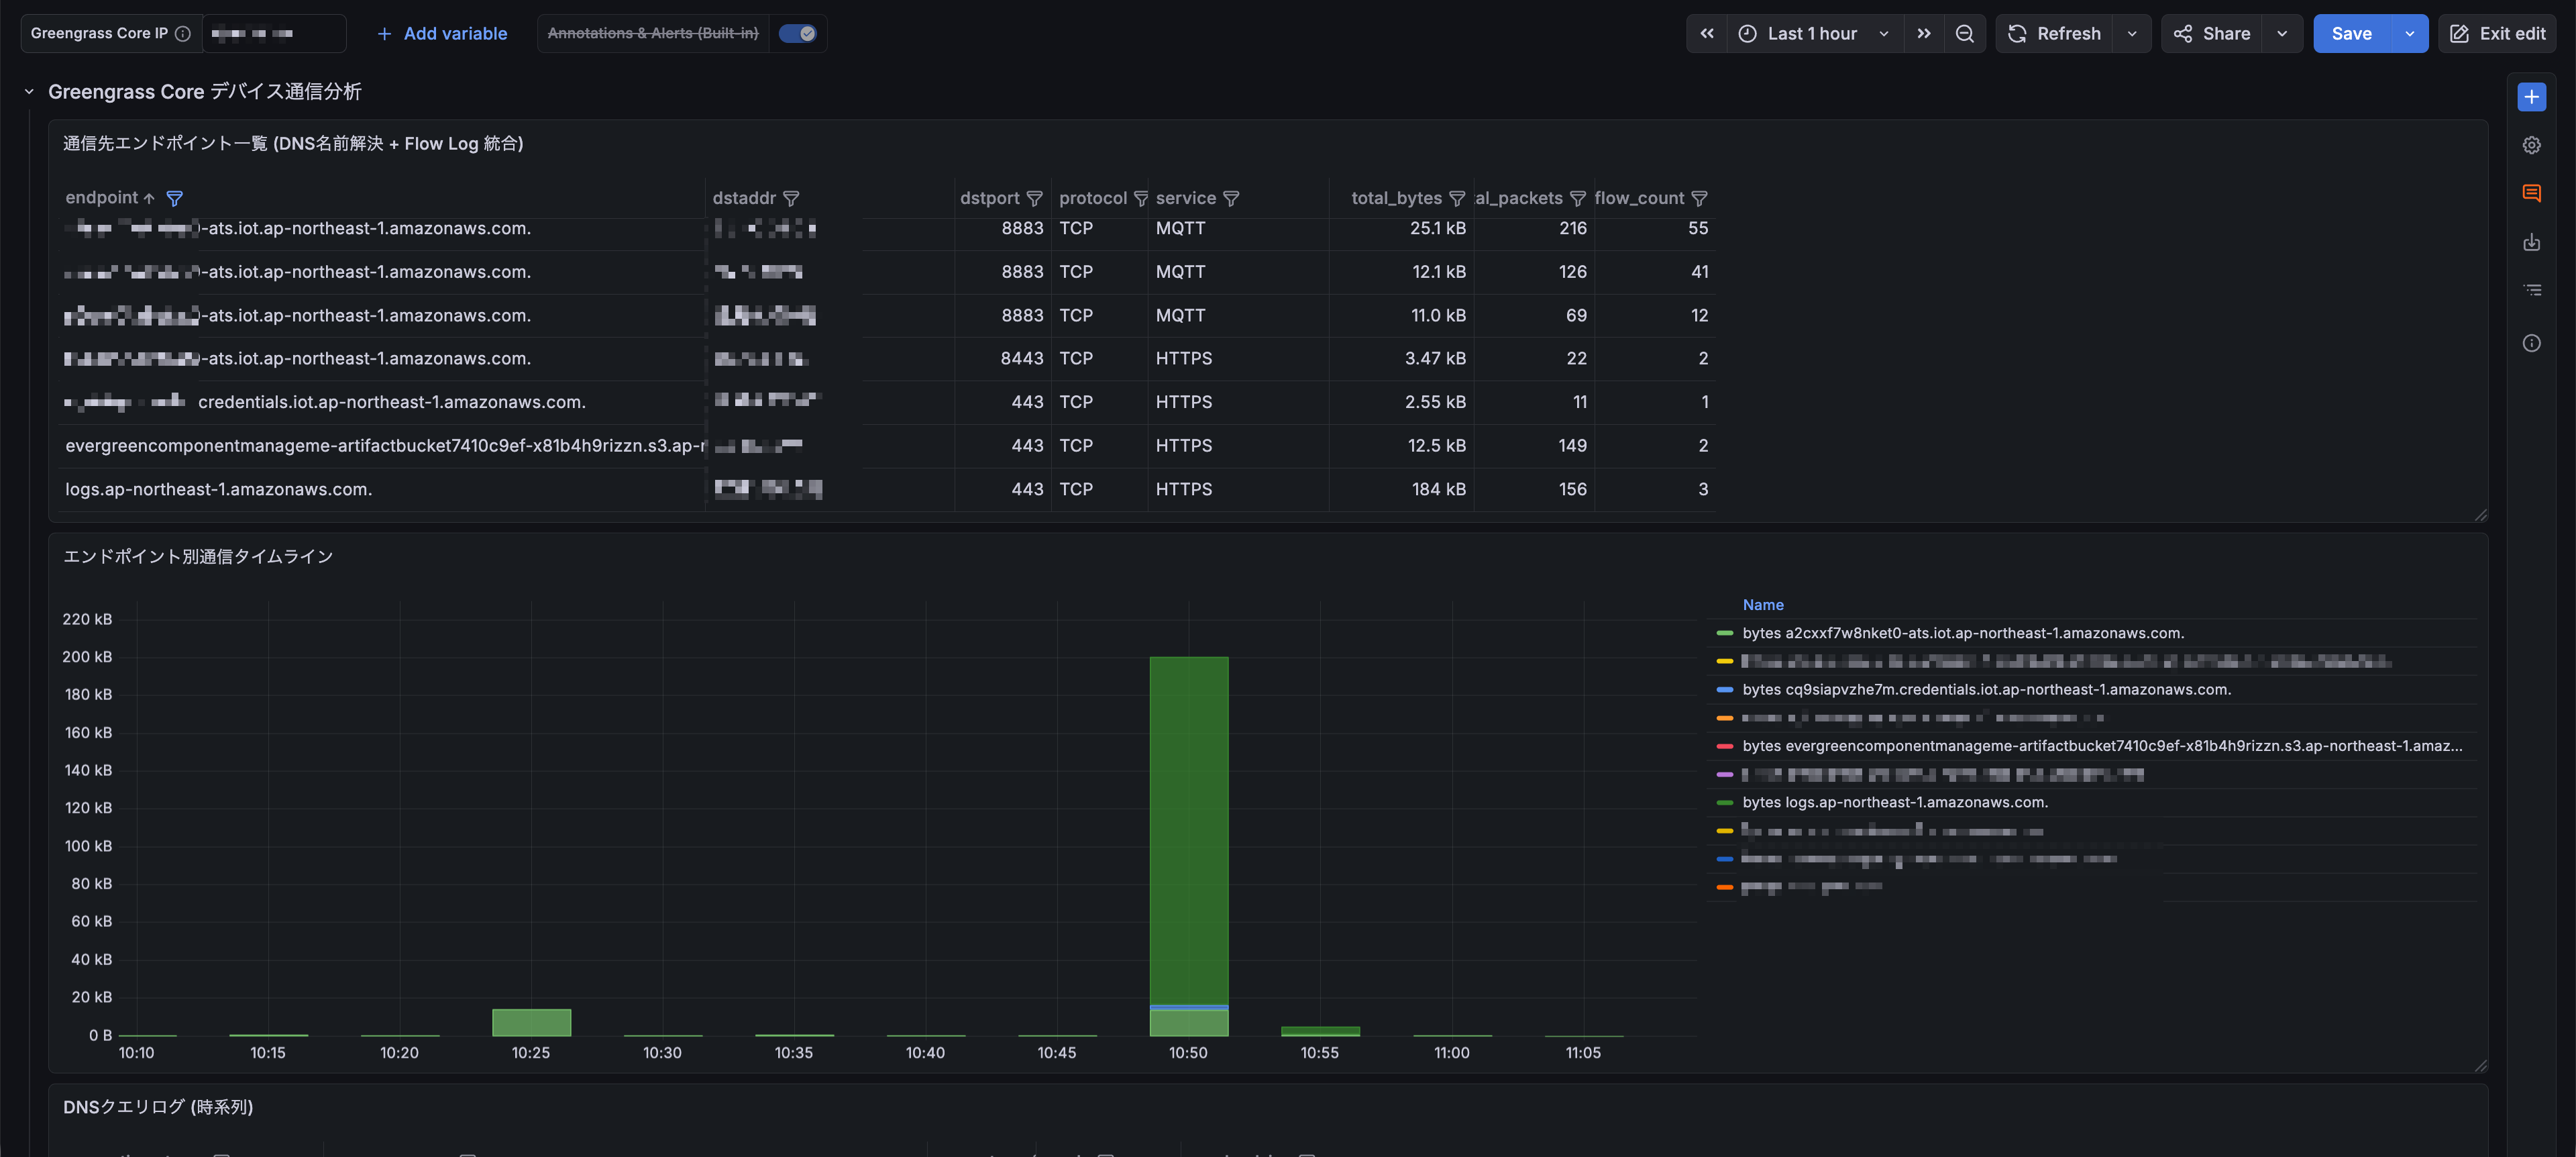Toggle Annotations & Alerts switch
2576x1157 pixels.
click(797, 33)
